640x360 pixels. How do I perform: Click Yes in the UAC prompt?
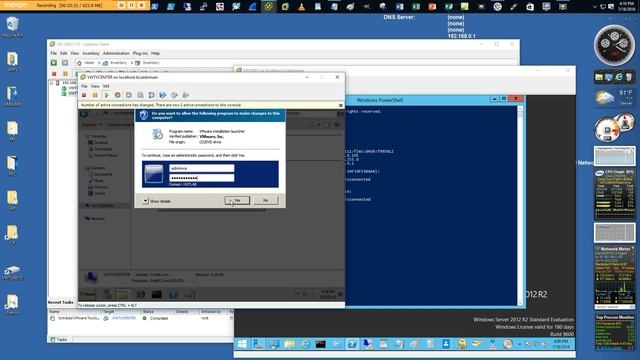pyautogui.click(x=237, y=200)
